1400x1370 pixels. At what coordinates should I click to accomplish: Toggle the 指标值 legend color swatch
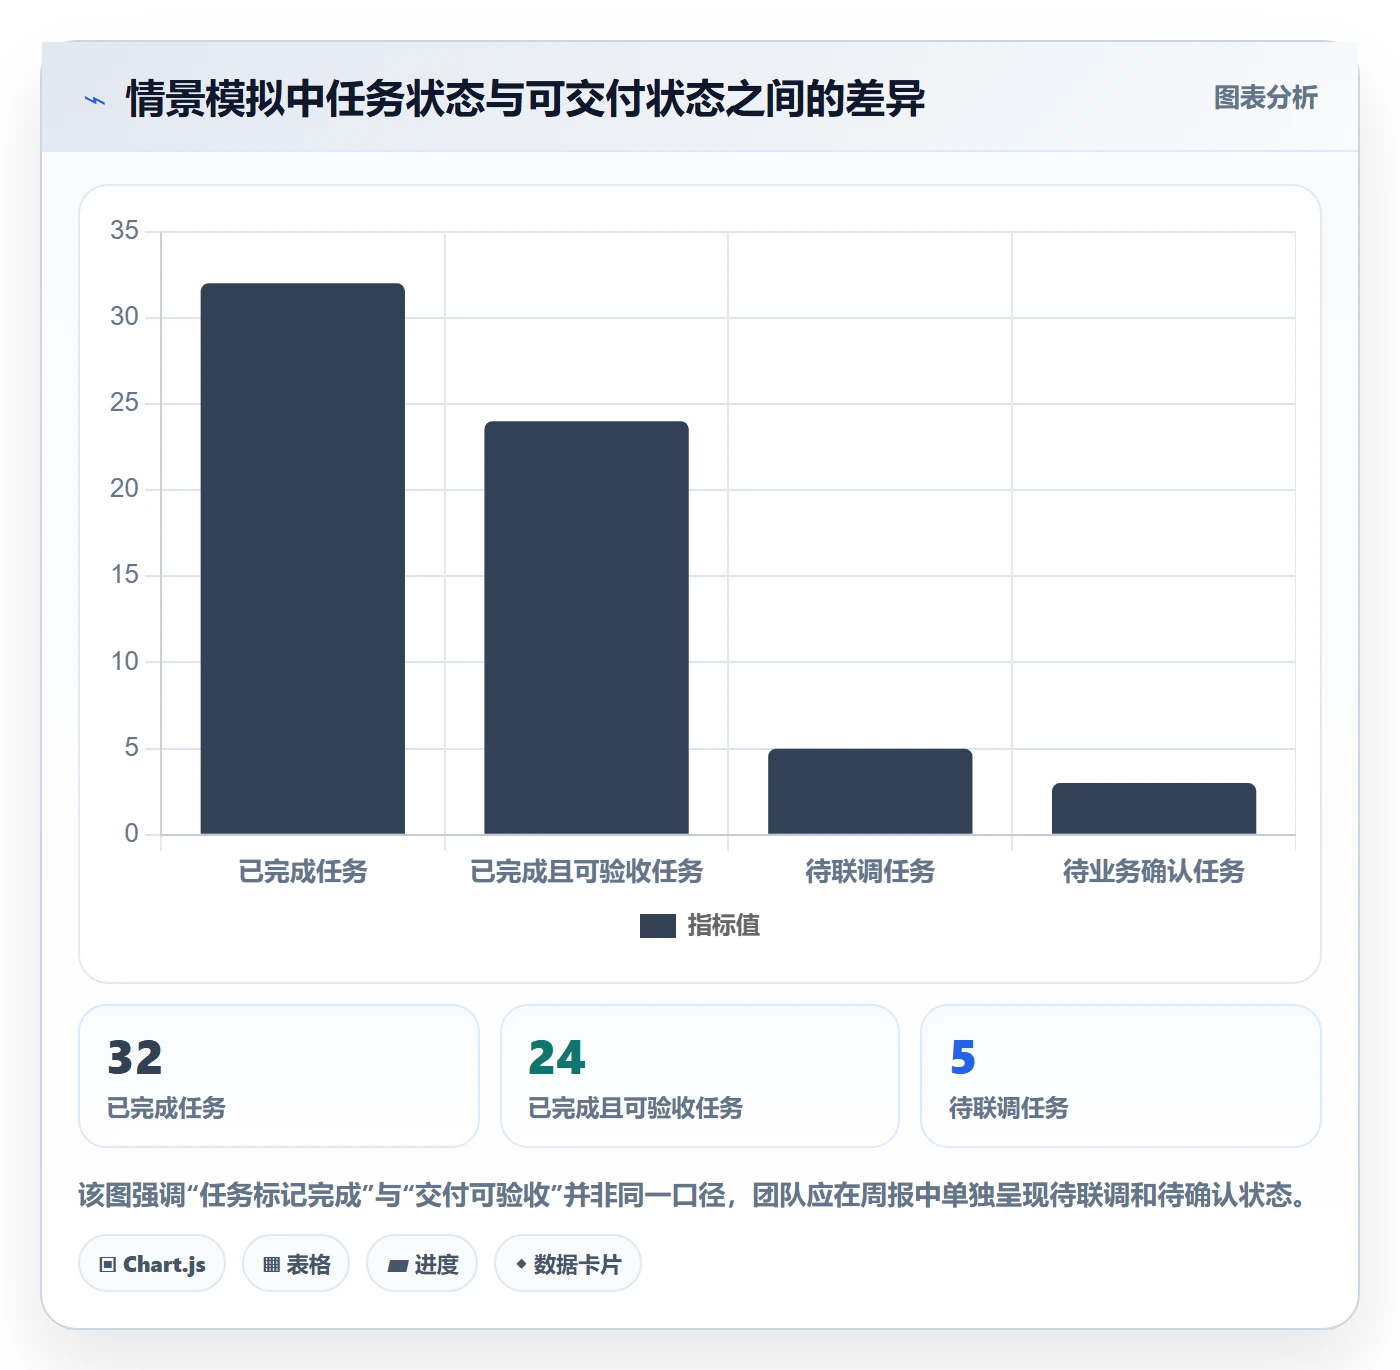point(657,926)
